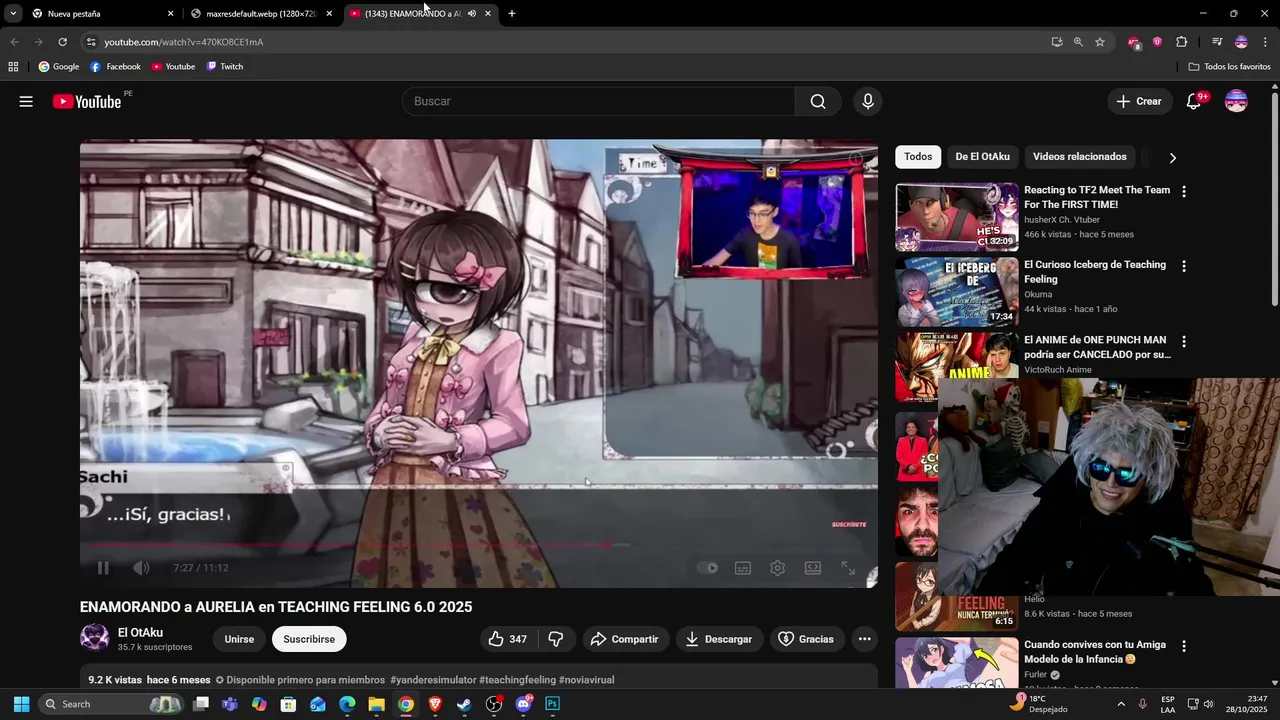1280x720 pixels.
Task: Switch to the Nueva pestaña tab
Action: (103, 14)
